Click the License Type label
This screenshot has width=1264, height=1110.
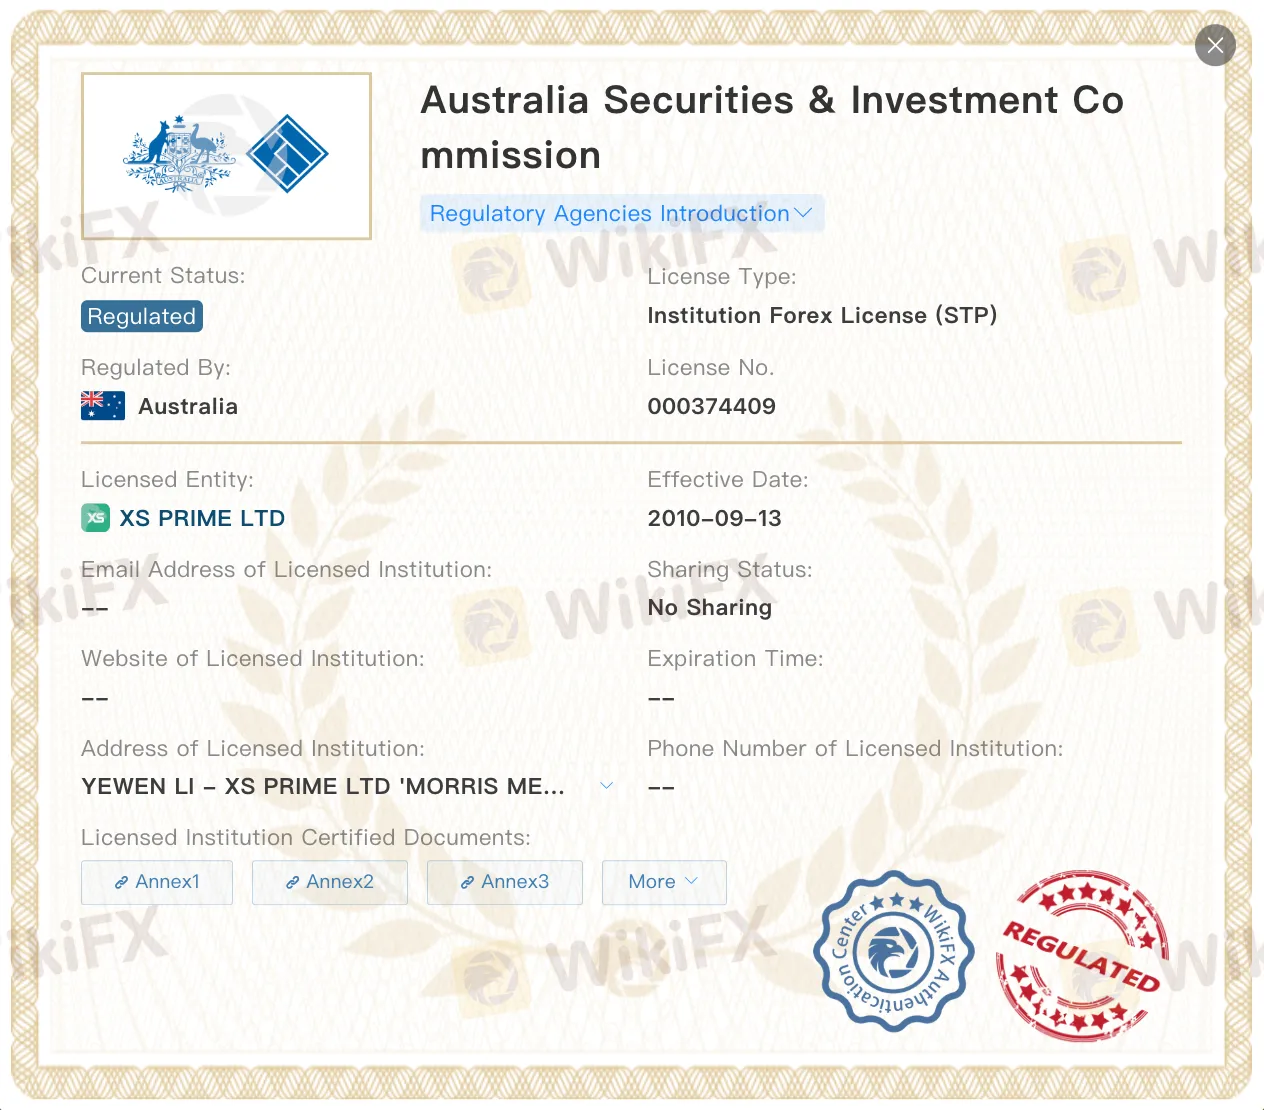pyautogui.click(x=722, y=277)
